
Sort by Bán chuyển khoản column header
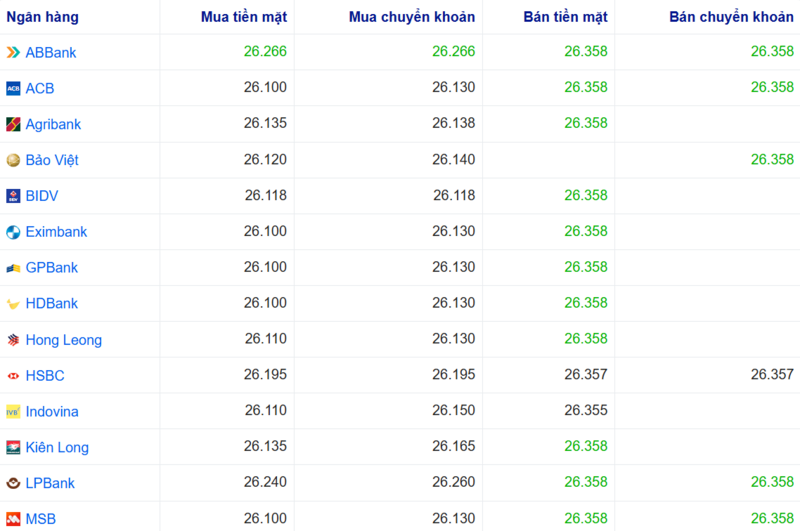731,17
